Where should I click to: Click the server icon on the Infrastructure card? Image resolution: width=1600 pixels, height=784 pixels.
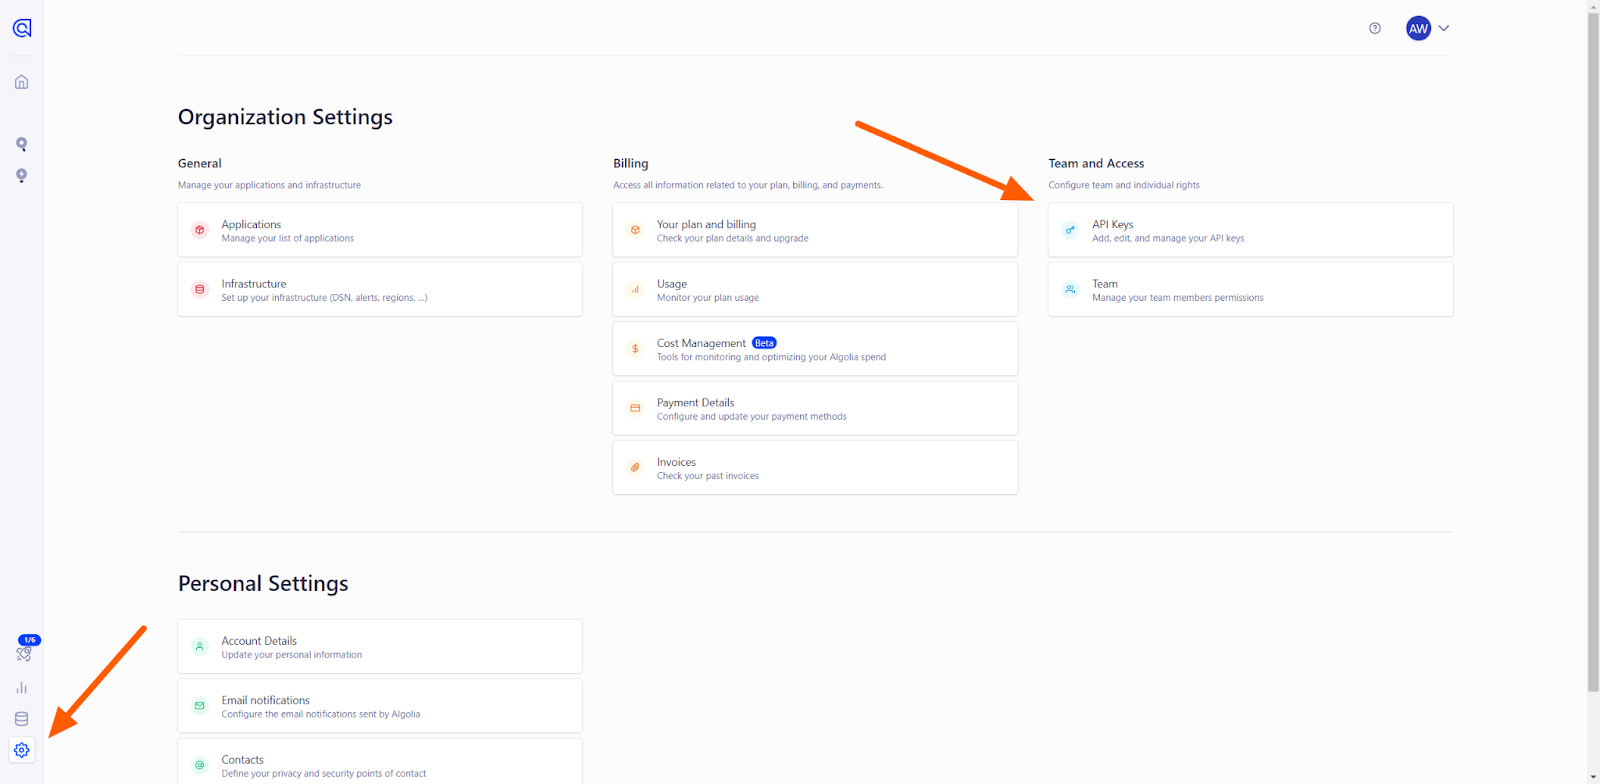200,289
